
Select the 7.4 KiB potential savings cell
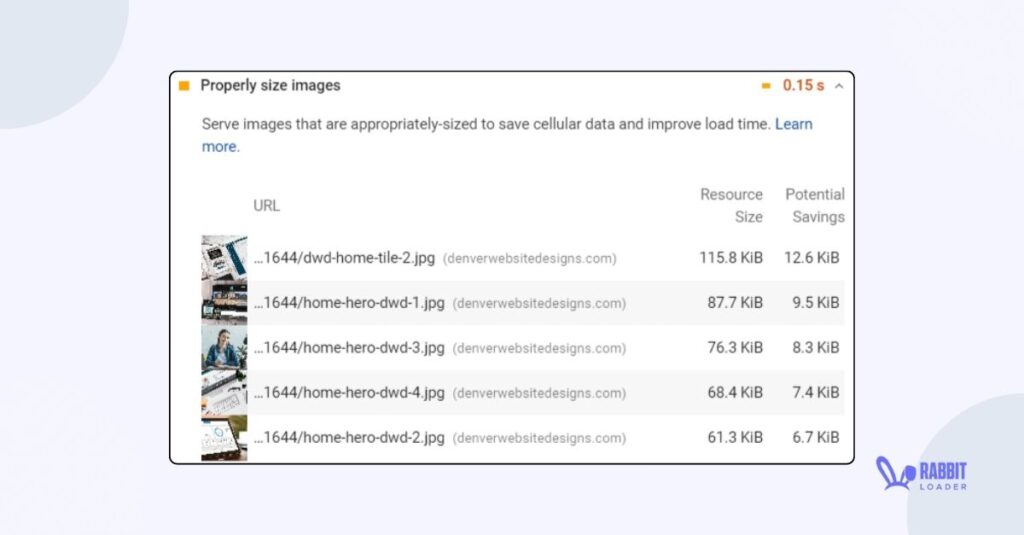coord(816,393)
